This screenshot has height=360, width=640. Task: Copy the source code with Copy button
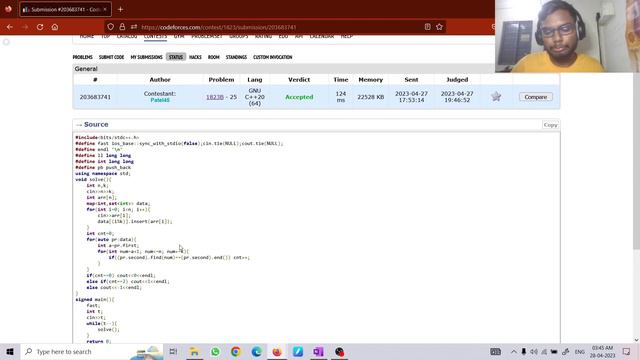[550, 125]
